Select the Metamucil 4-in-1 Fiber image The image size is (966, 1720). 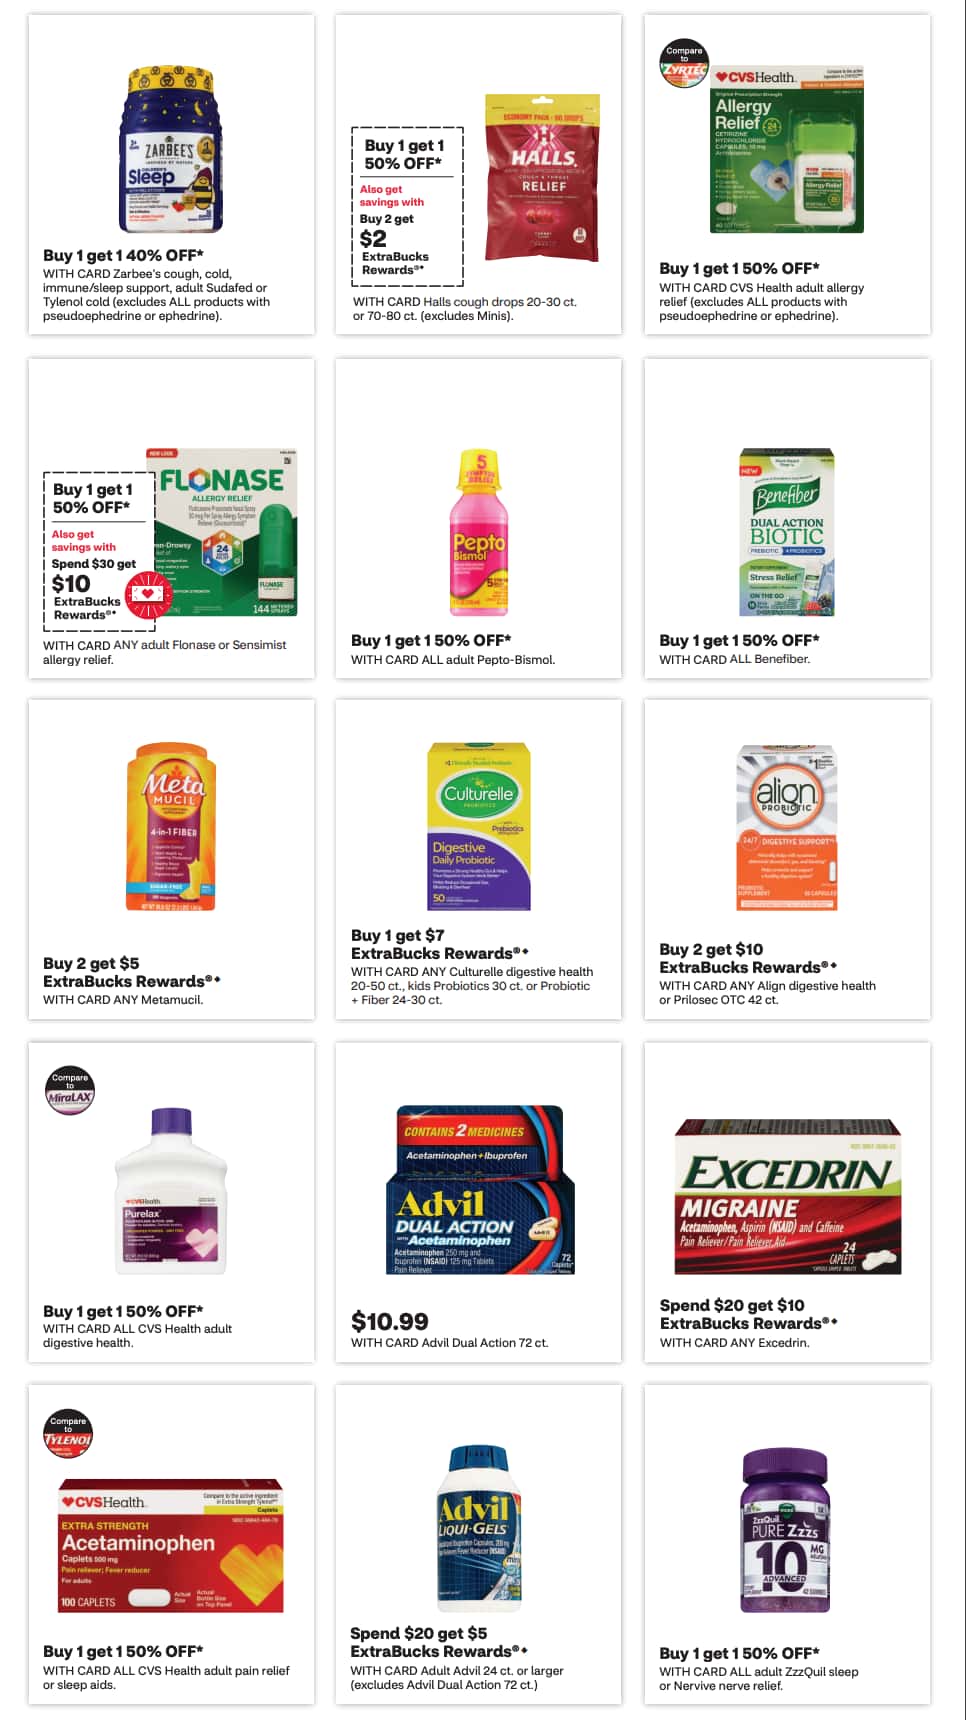click(x=171, y=826)
